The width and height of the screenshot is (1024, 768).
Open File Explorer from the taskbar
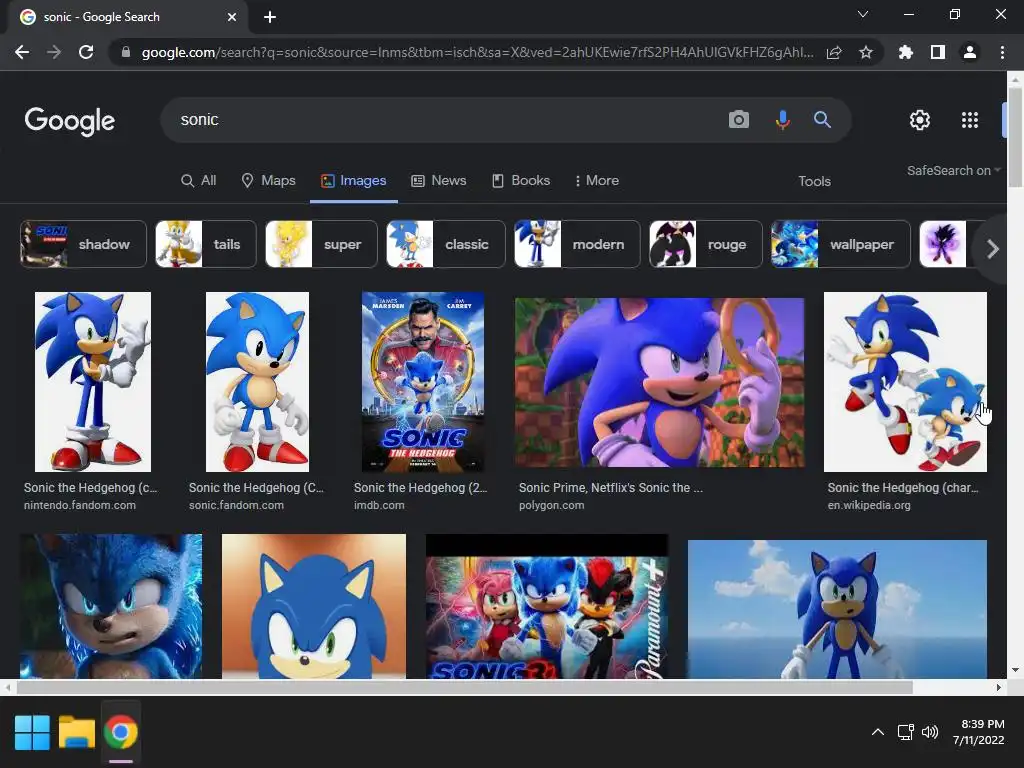tap(76, 732)
